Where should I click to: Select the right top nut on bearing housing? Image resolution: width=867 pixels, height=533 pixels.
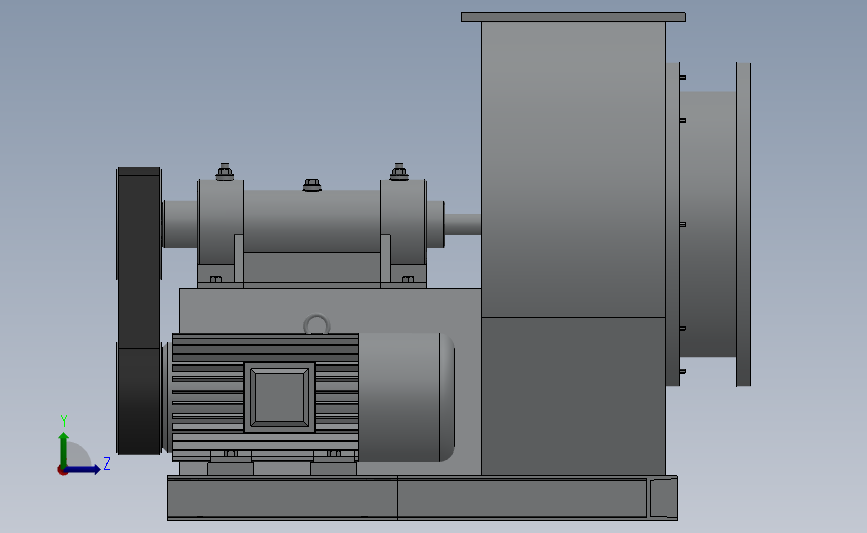click(x=399, y=172)
